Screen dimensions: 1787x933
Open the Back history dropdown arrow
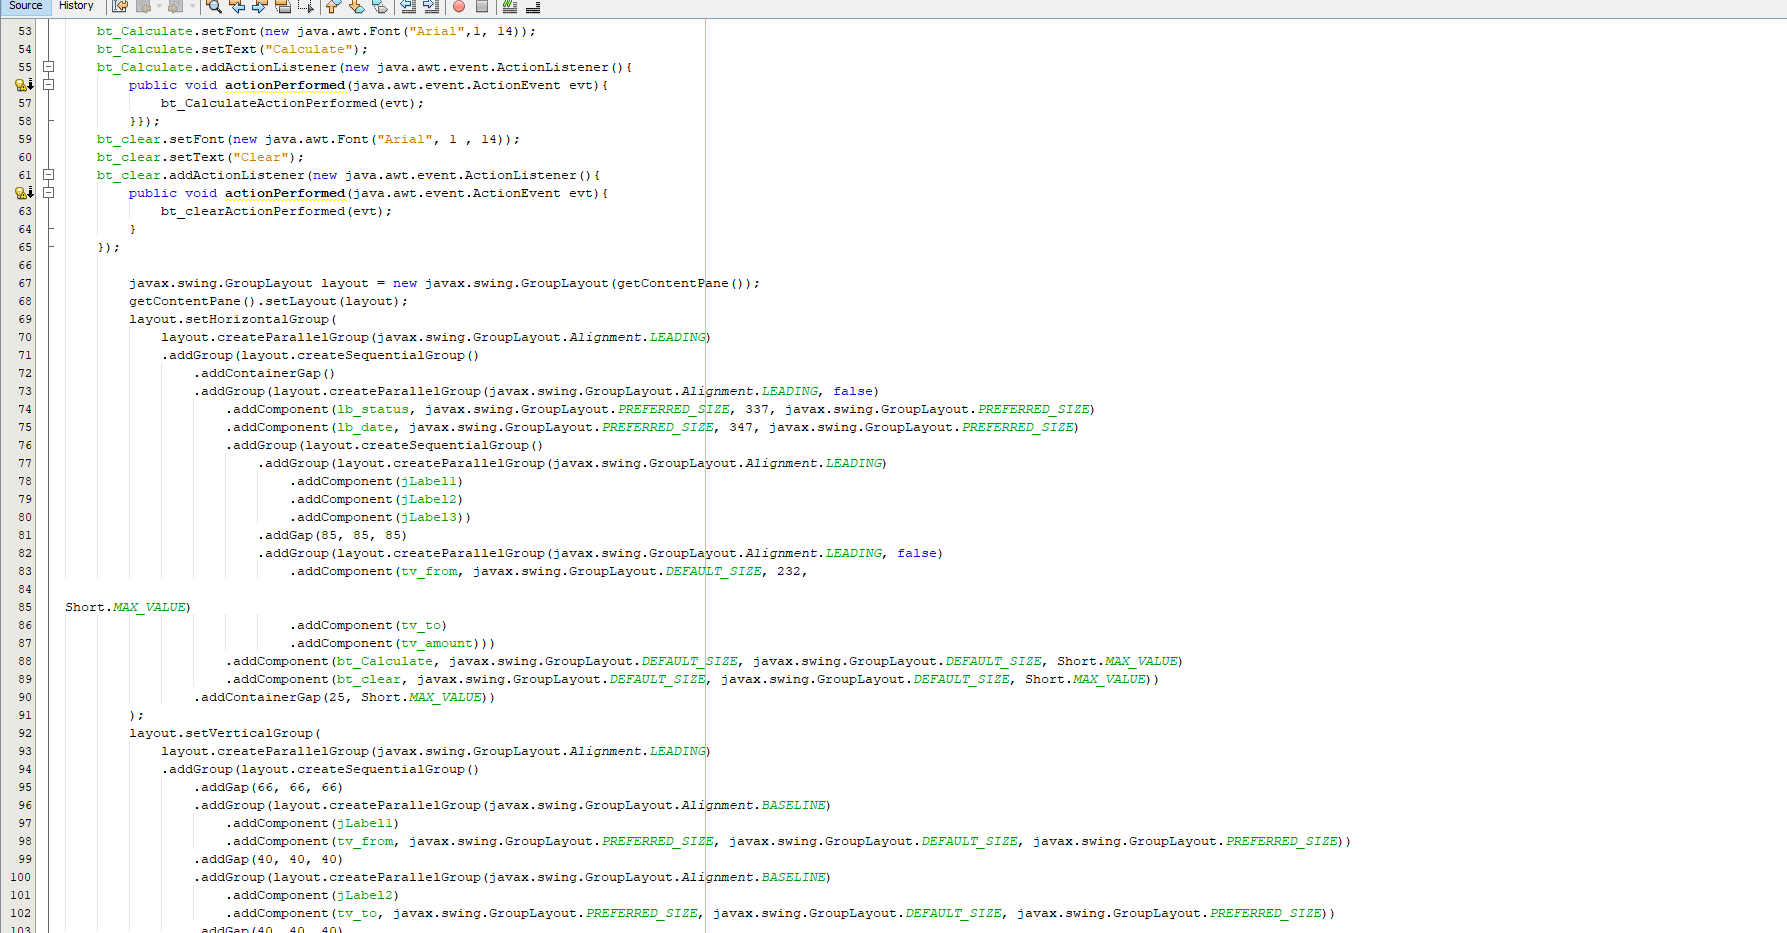[x=158, y=7]
